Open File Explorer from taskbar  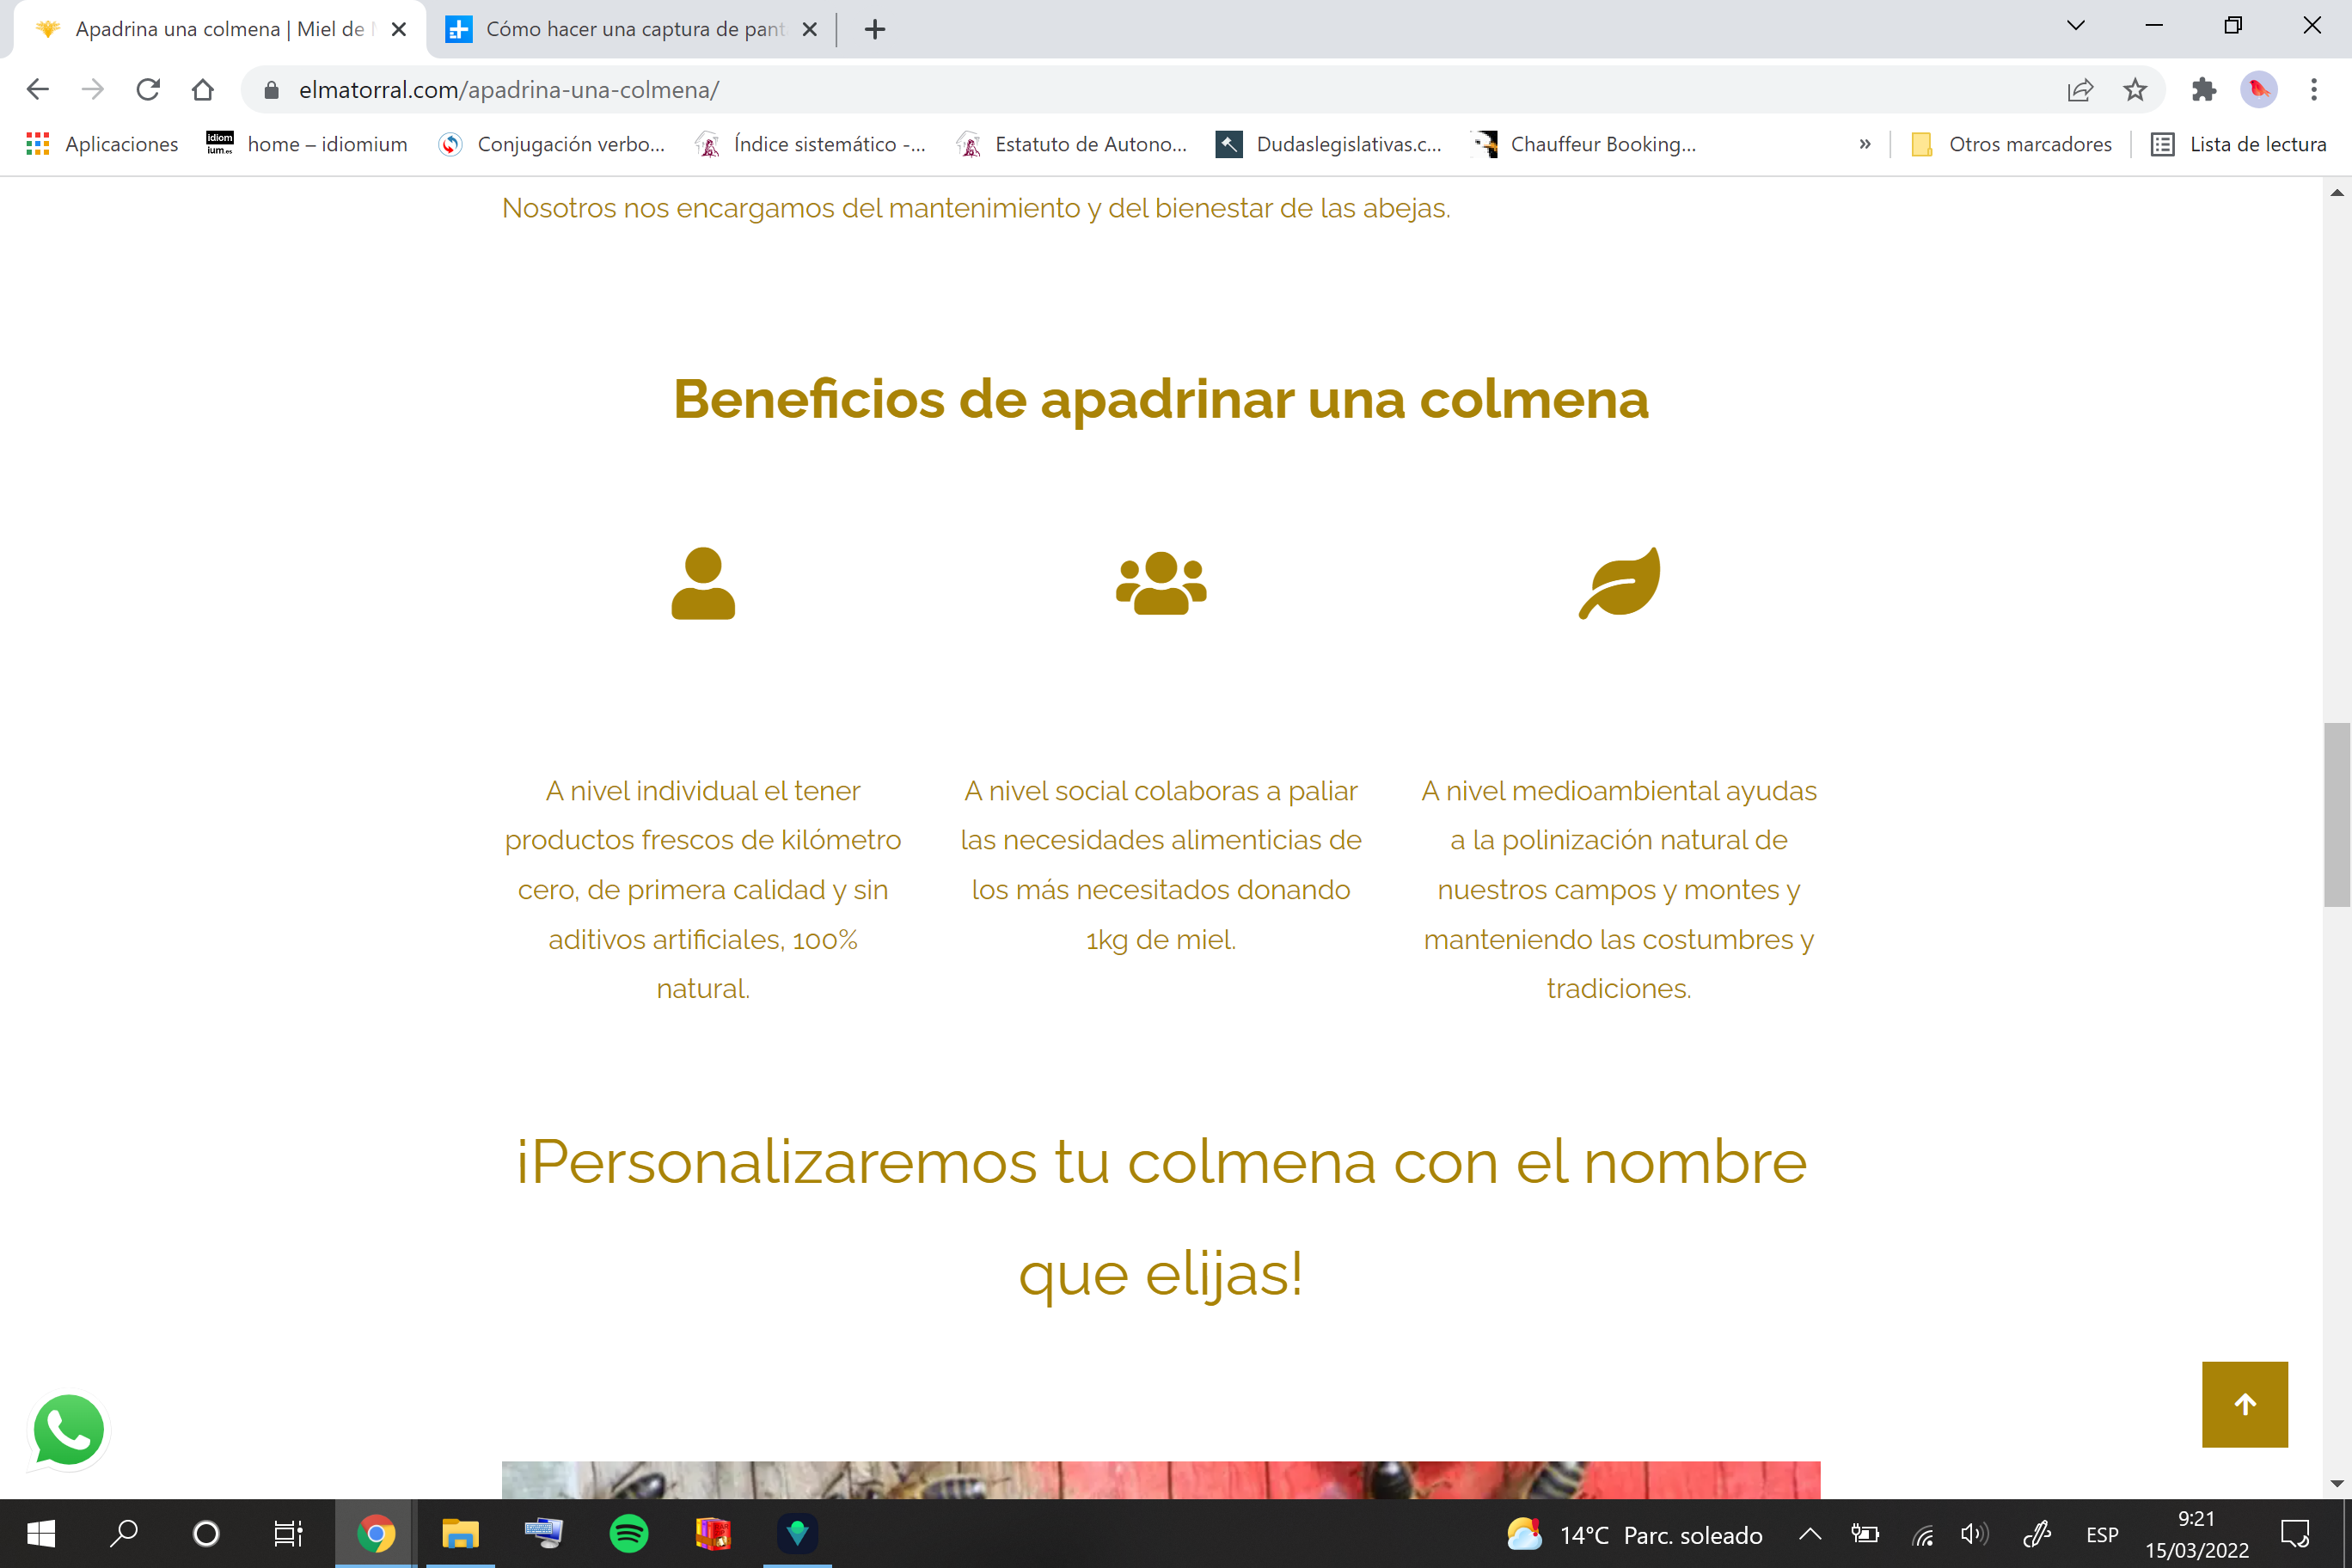click(460, 1534)
